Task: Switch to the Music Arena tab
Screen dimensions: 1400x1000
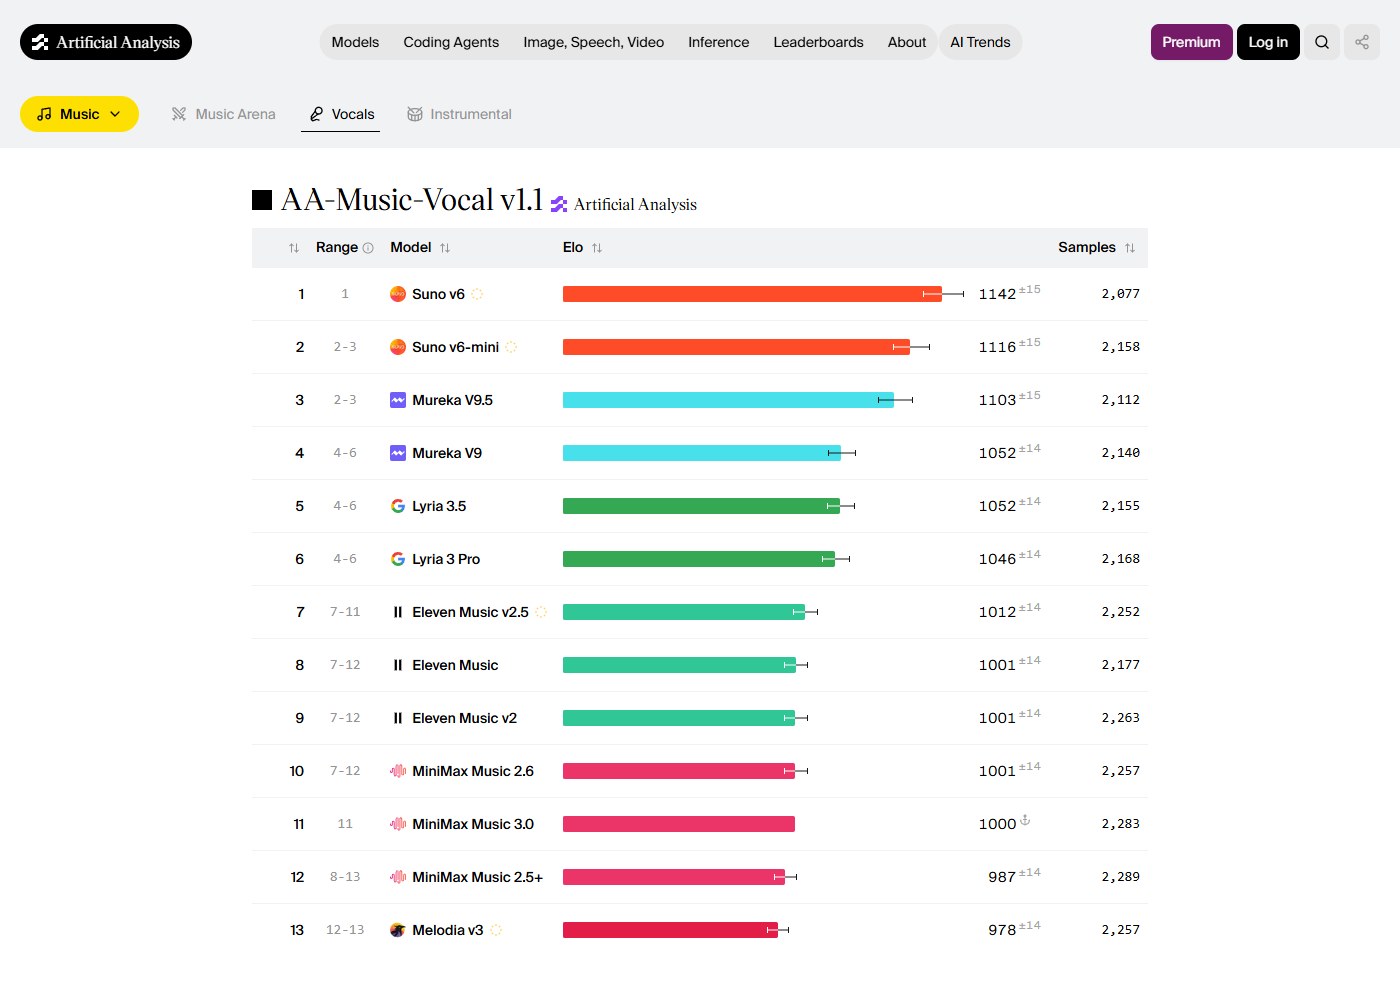Action: [223, 114]
